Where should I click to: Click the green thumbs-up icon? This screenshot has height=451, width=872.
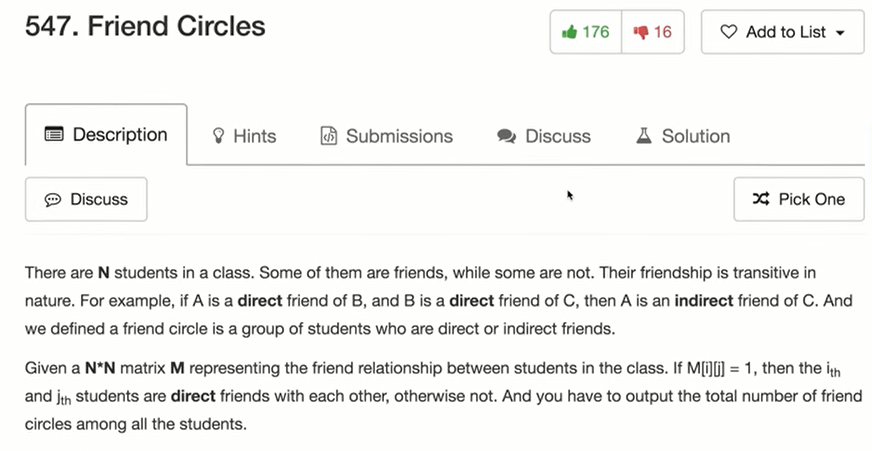click(570, 32)
